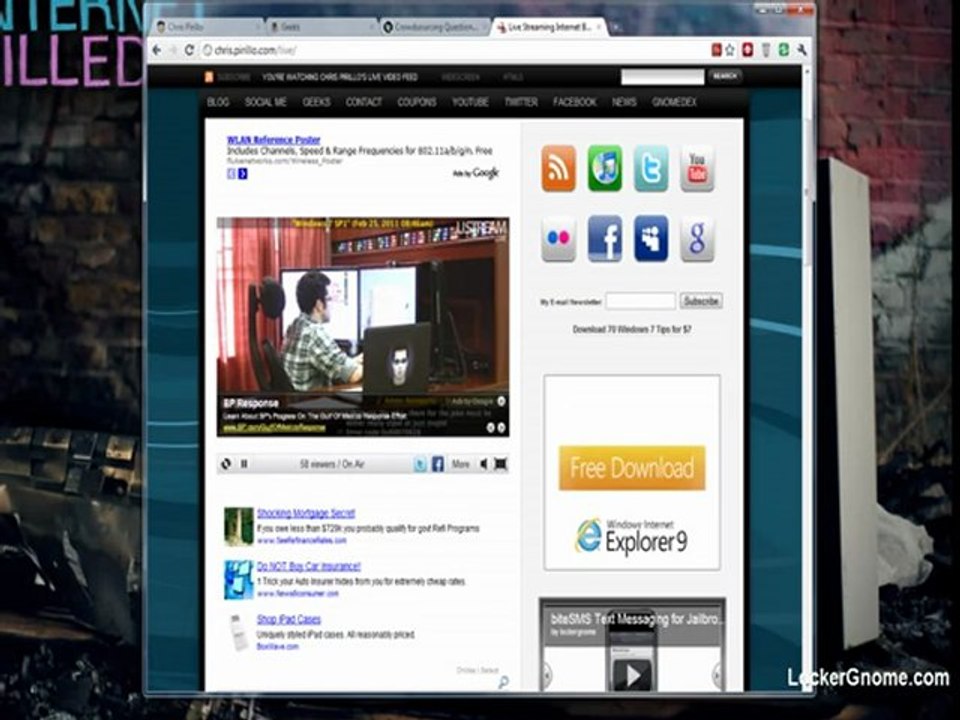Open the Google social icon
The height and width of the screenshot is (720, 960).
pos(697,239)
